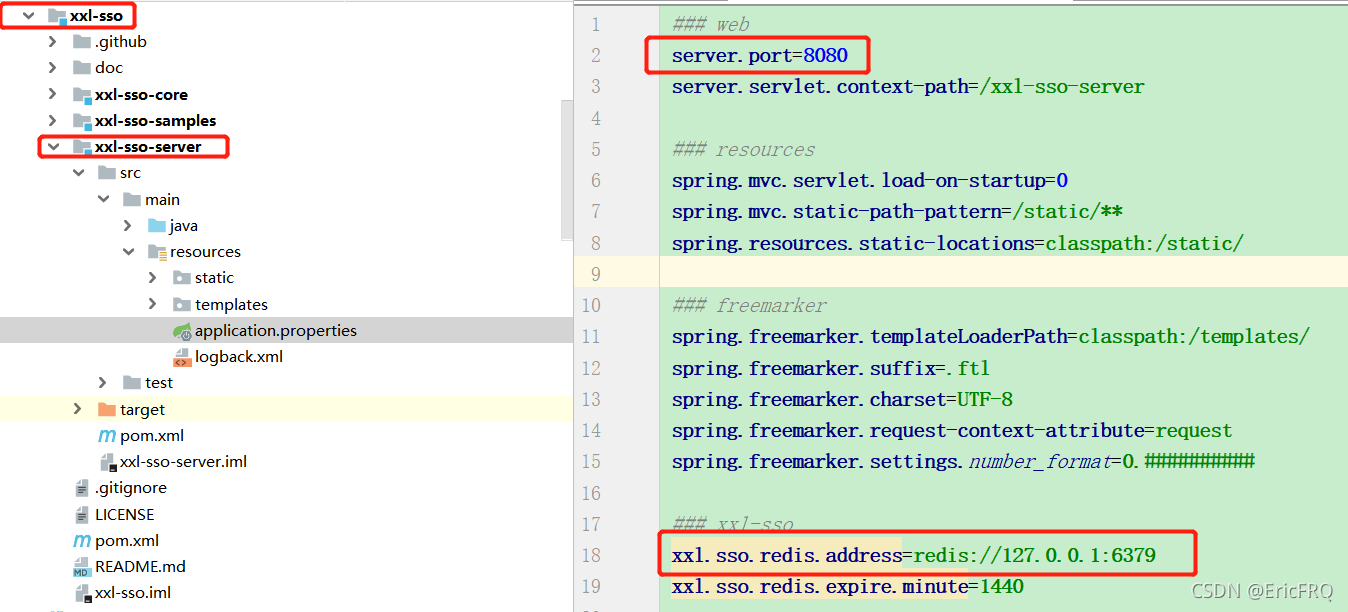
Task: Expand the java source folder
Action: coord(128,226)
